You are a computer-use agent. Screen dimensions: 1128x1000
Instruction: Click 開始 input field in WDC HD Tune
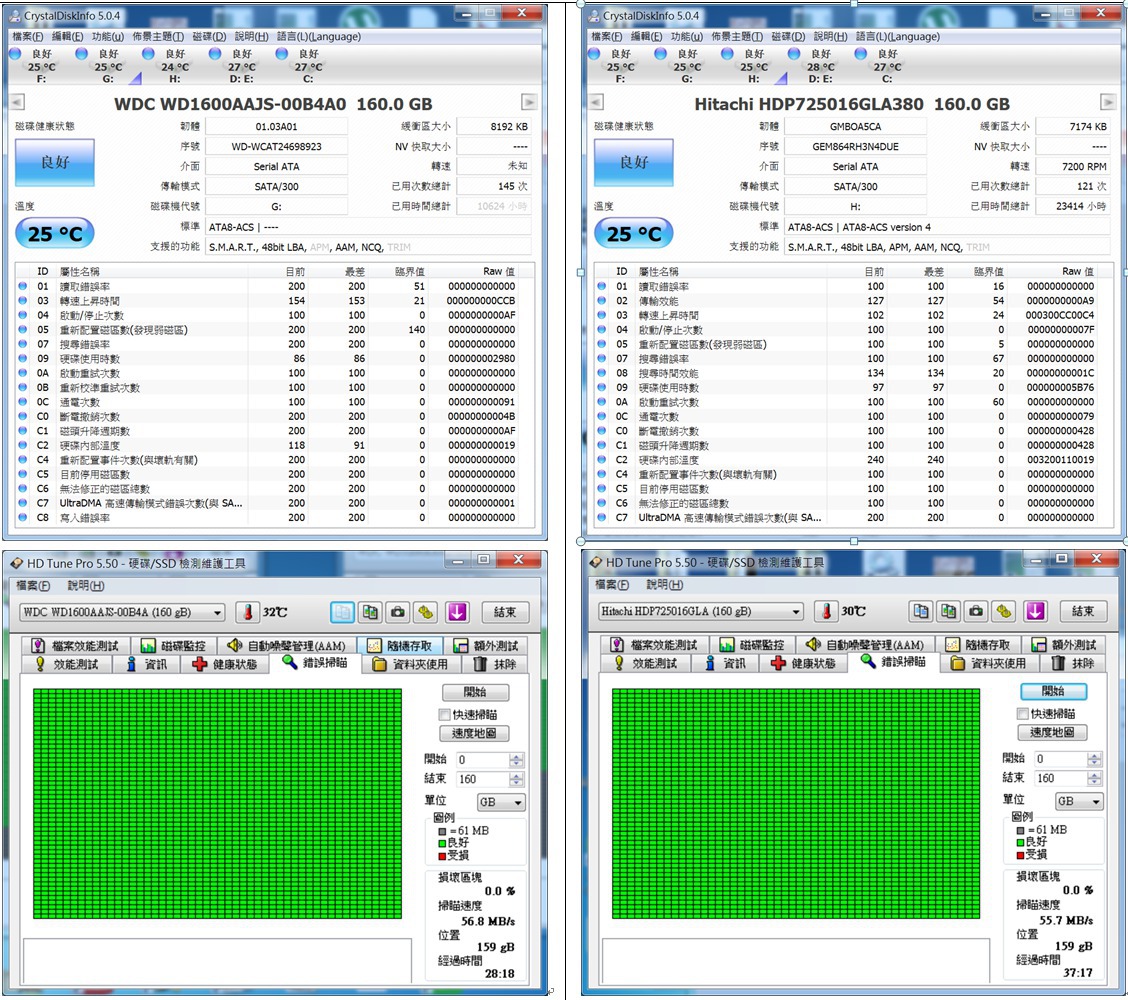tap(483, 760)
